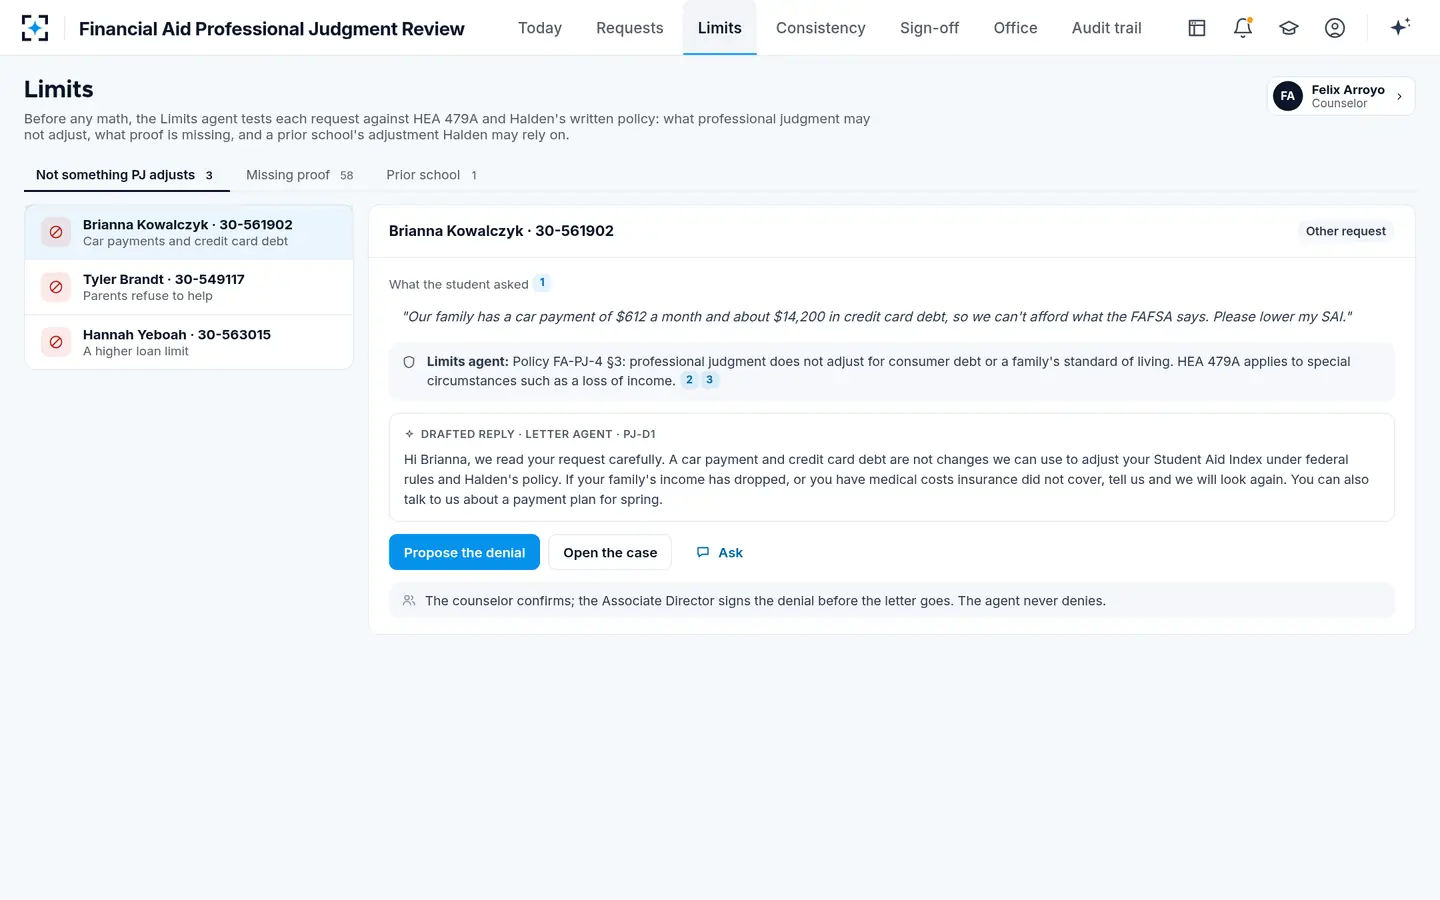Click the app logo icon
The height and width of the screenshot is (900, 1440).
click(35, 28)
